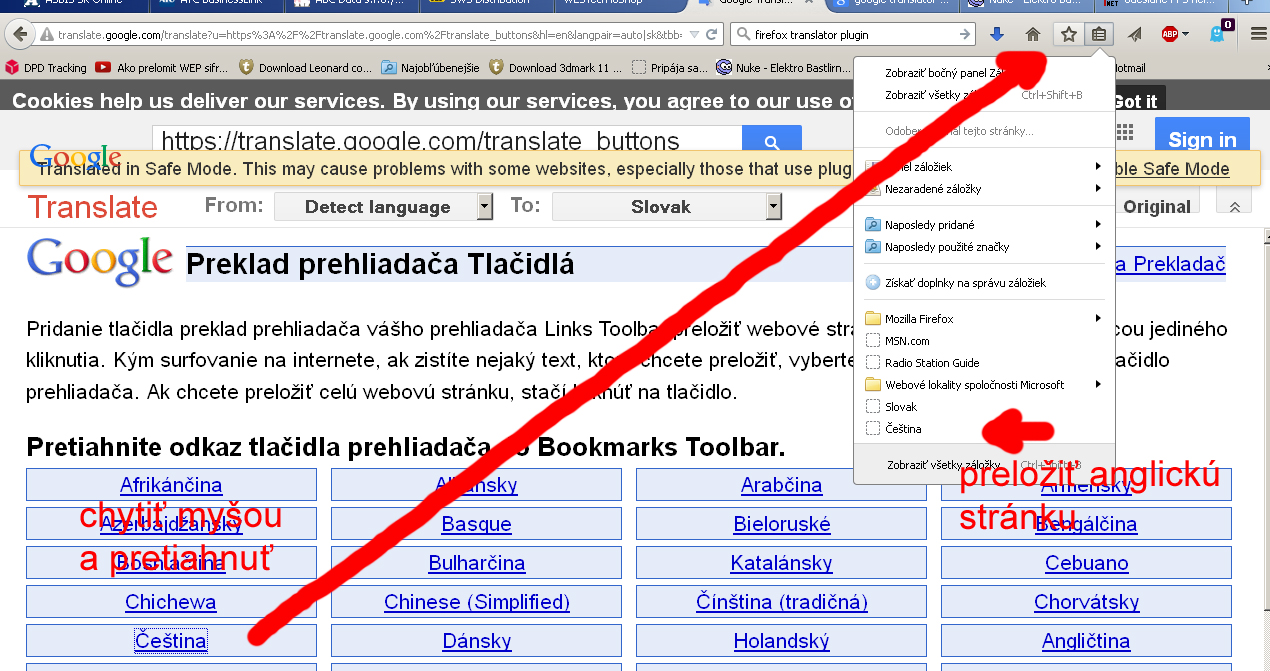
Task: Open the Ako prelomit WEP bookmark
Action: 162,68
